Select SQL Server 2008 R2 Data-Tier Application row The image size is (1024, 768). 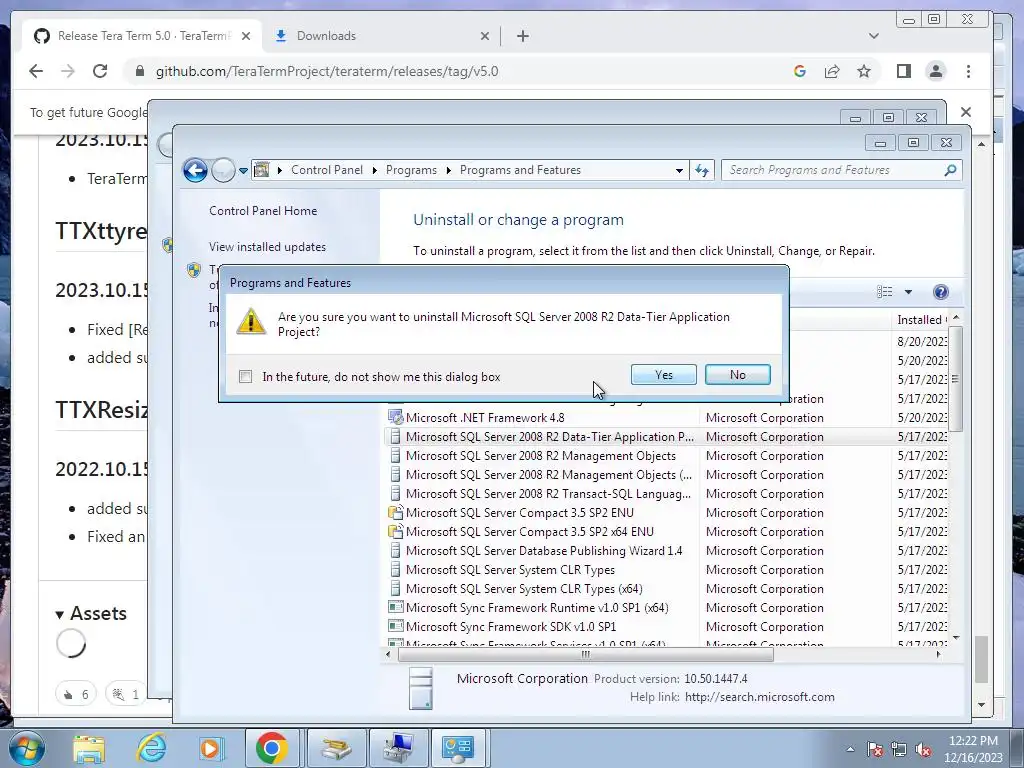(666, 437)
